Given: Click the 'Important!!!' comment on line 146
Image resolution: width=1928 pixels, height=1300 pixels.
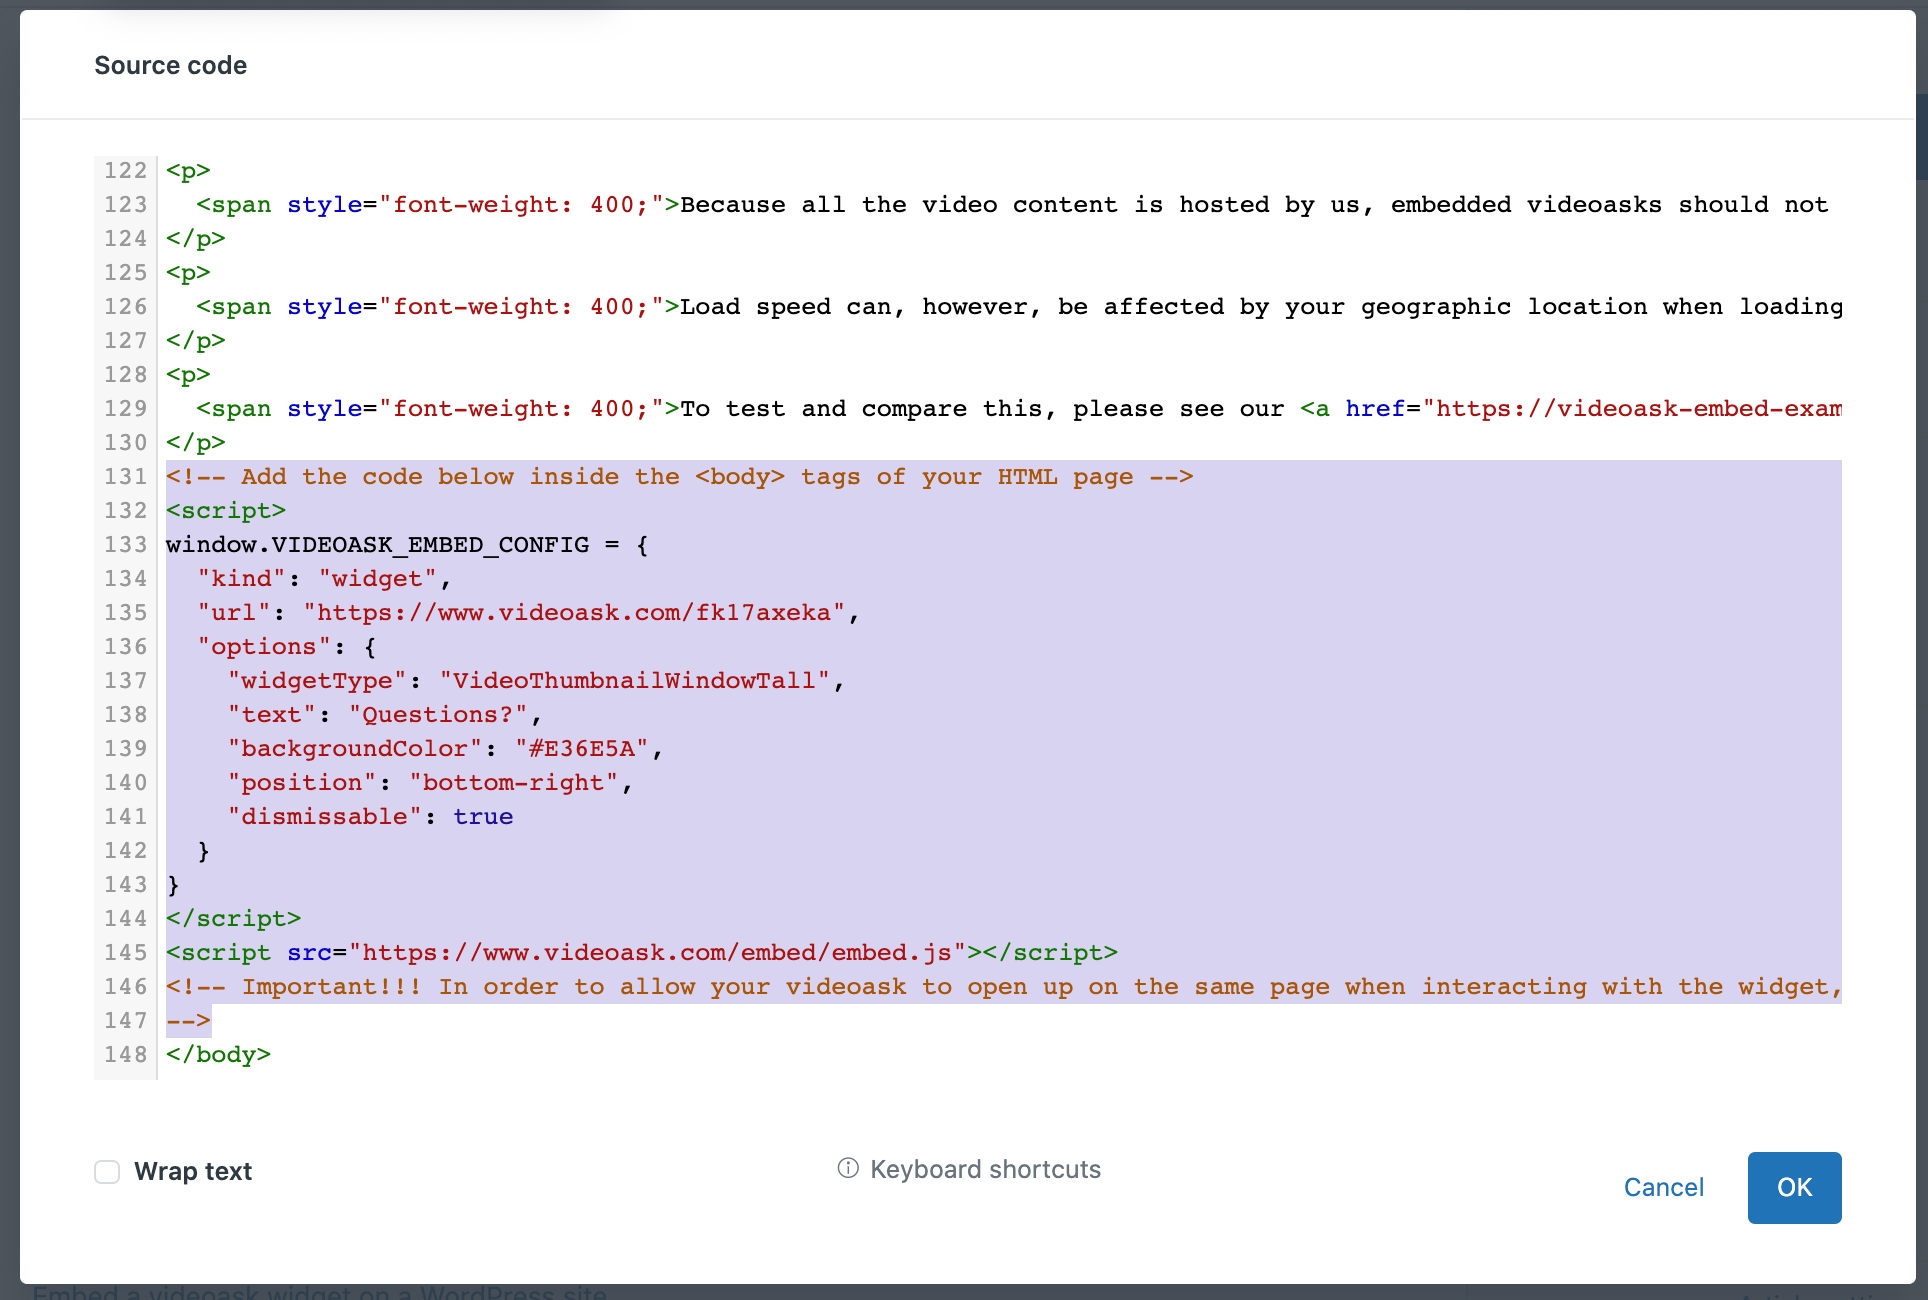Looking at the screenshot, I should pyautogui.click(x=1004, y=987).
